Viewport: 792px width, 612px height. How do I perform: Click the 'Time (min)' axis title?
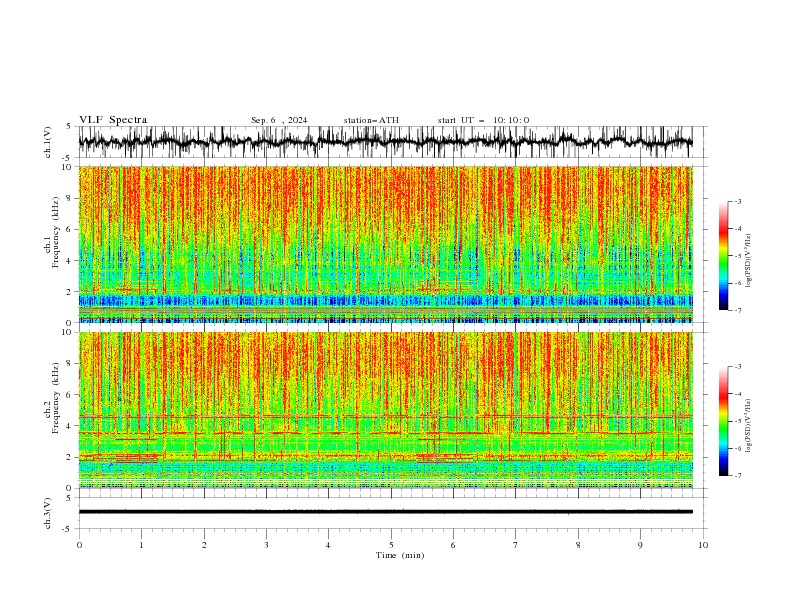click(x=400, y=555)
